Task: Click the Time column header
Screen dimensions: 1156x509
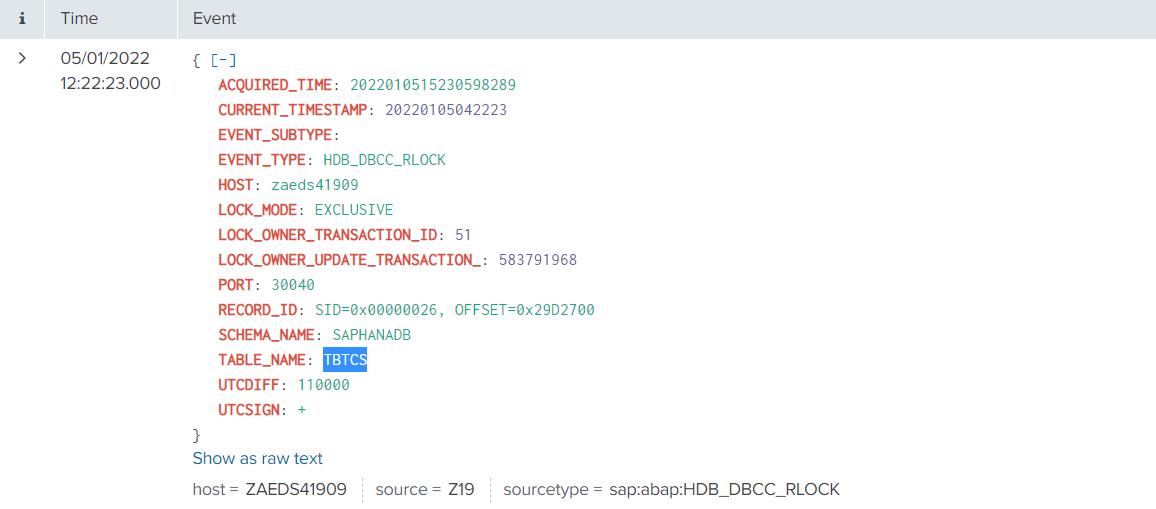Action: (x=79, y=19)
